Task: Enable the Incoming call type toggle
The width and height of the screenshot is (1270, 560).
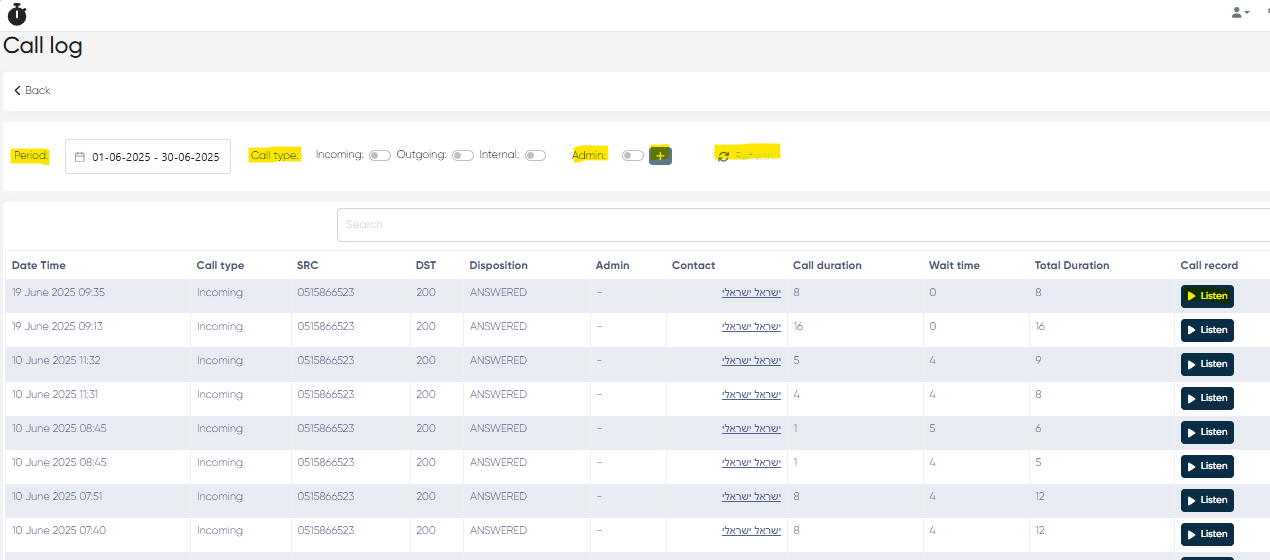Action: coord(379,155)
